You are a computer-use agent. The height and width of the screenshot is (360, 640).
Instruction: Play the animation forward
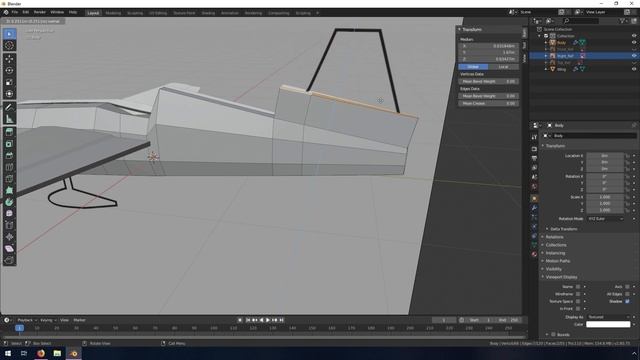click(x=268, y=320)
